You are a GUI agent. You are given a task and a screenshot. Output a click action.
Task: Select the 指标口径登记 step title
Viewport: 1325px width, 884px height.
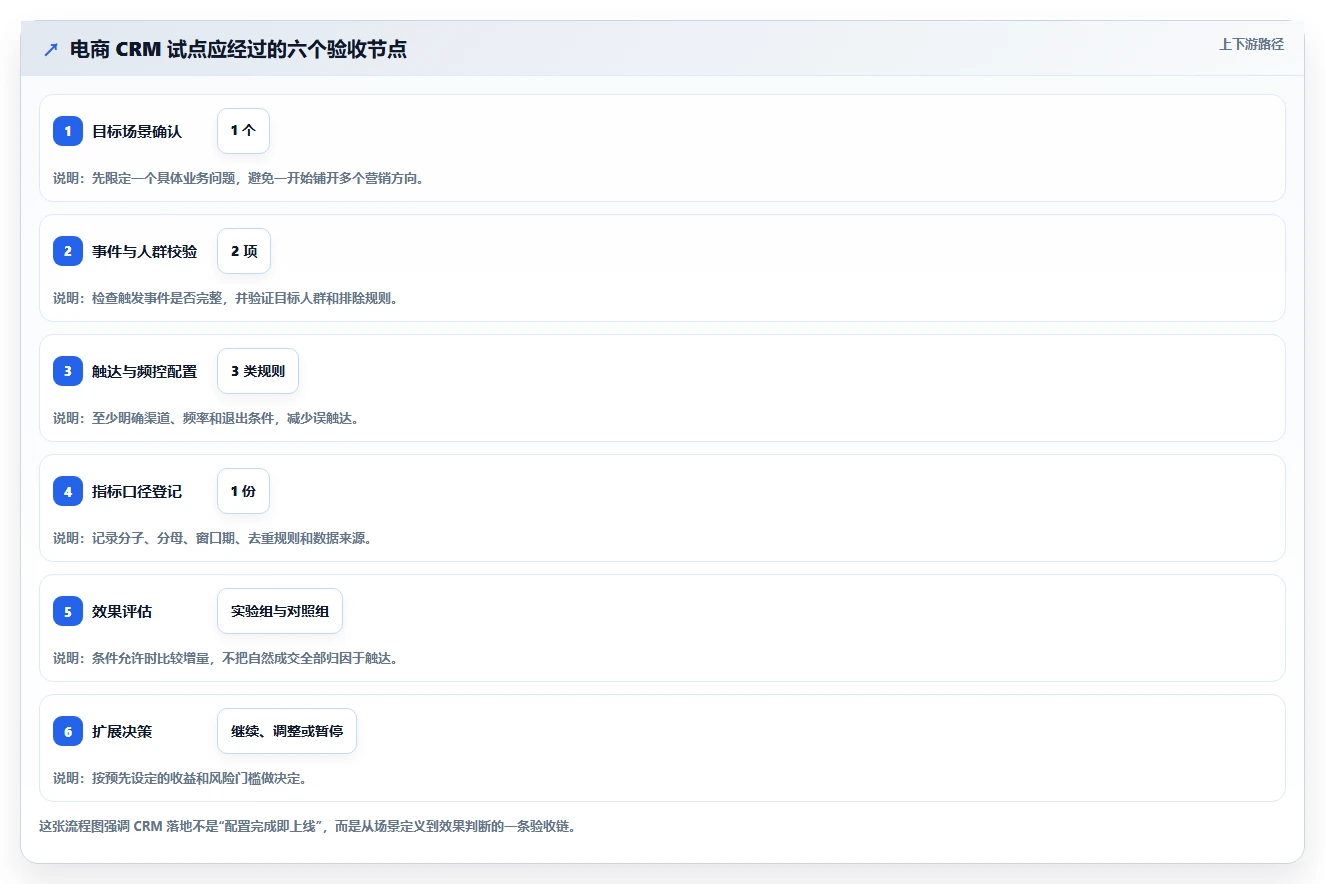pyautogui.click(x=137, y=491)
